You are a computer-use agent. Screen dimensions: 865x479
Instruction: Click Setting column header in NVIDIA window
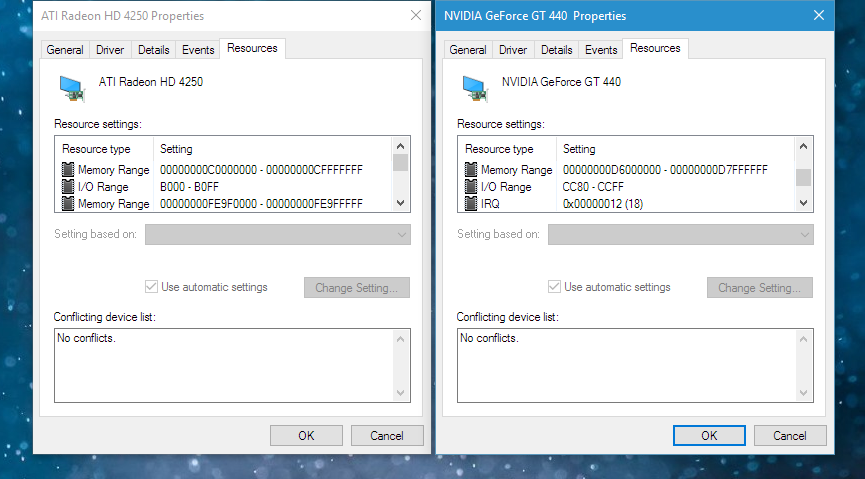[x=676, y=149]
